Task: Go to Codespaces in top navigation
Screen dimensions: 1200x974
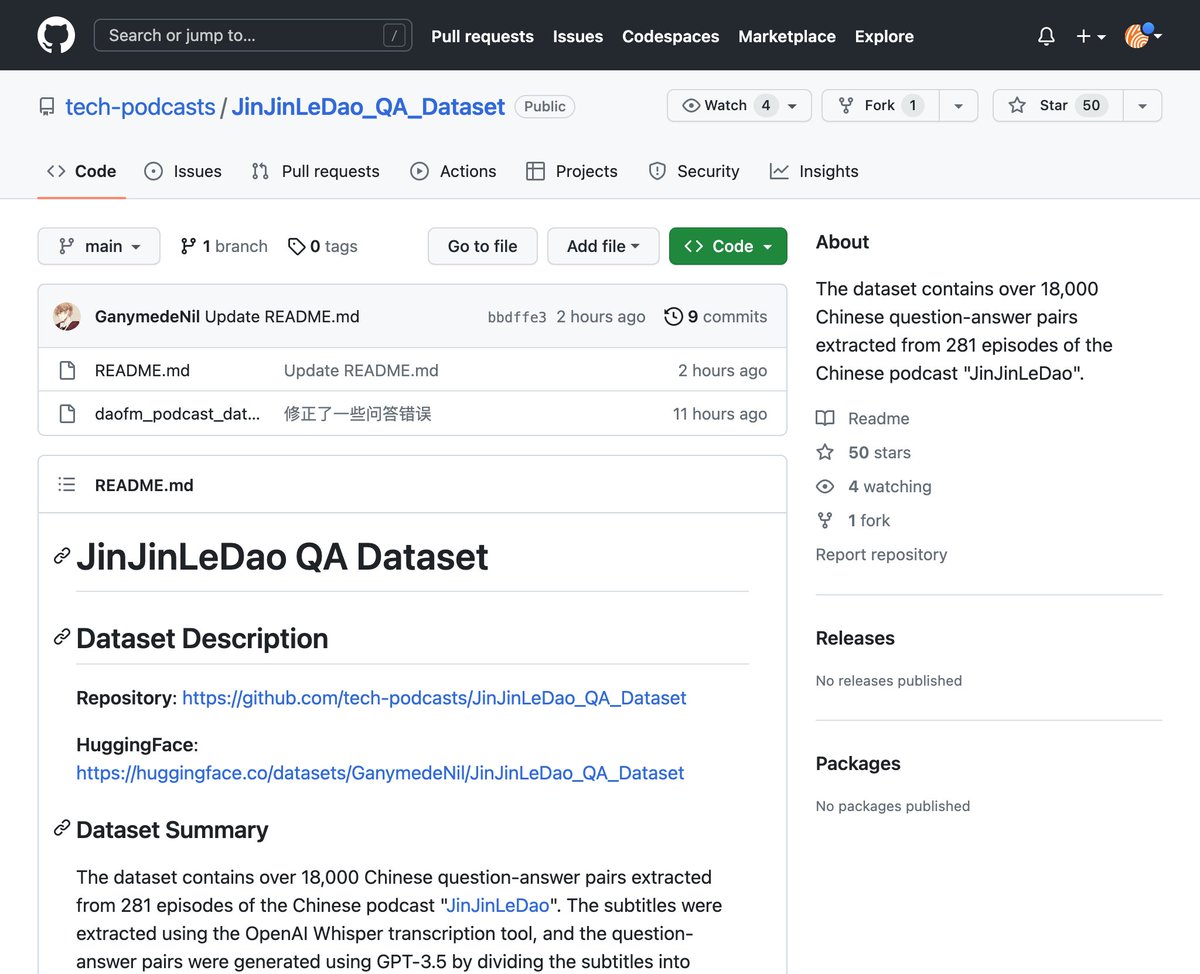Action: (670, 36)
